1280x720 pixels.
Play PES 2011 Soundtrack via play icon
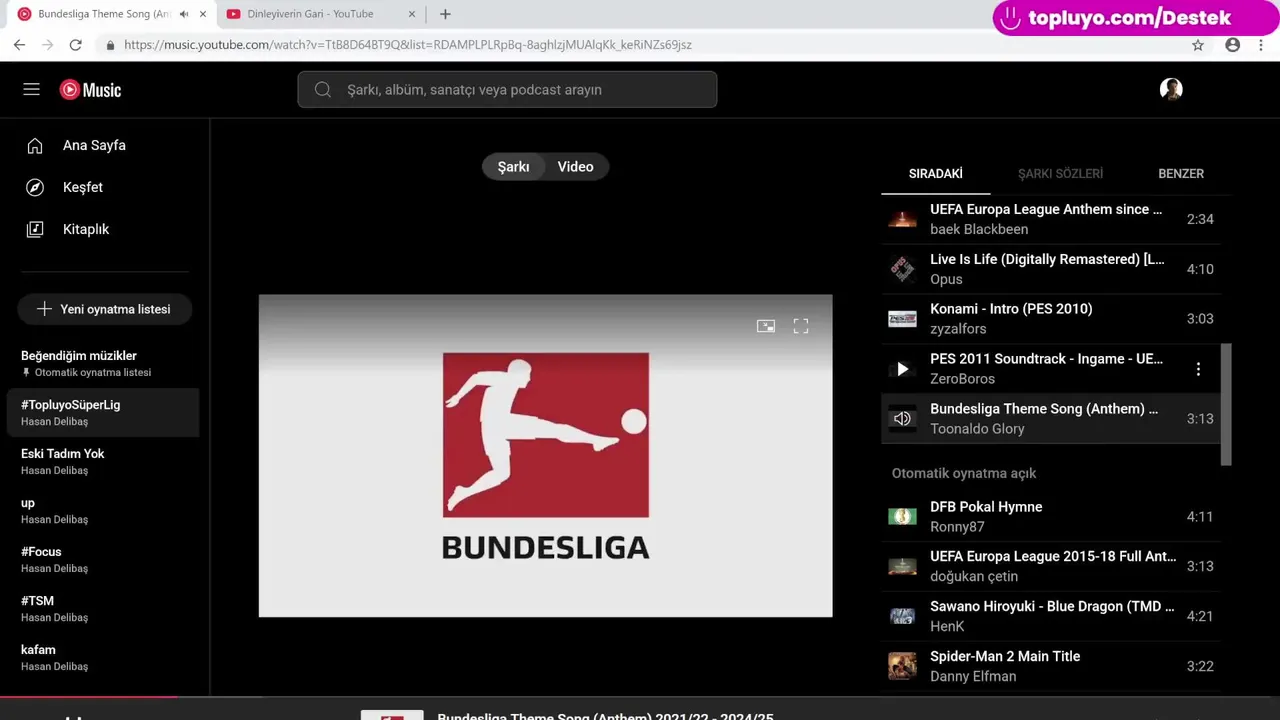point(902,369)
